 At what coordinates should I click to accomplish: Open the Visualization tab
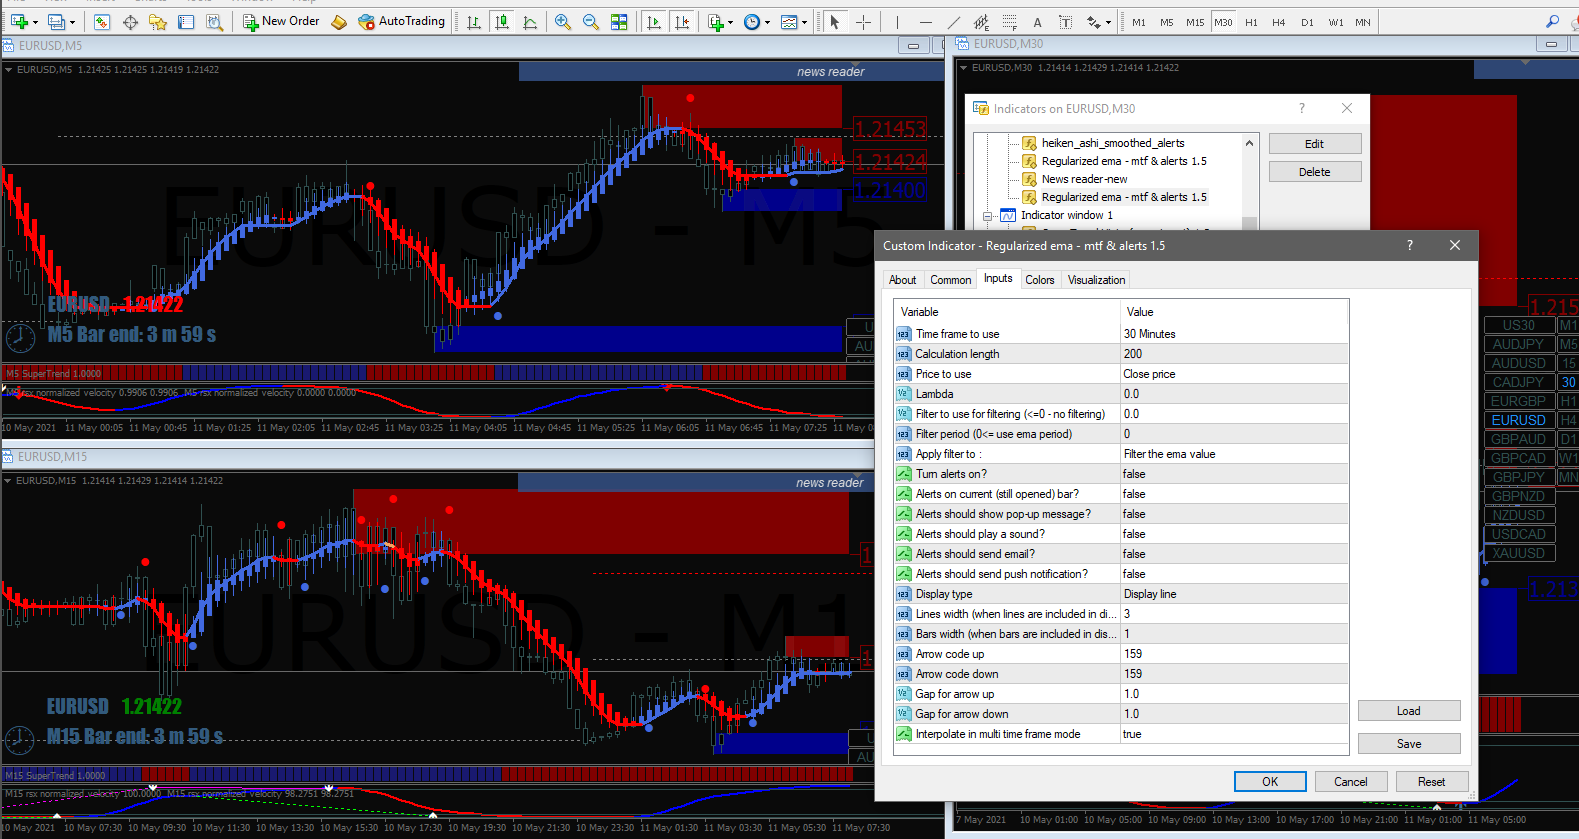(1096, 280)
